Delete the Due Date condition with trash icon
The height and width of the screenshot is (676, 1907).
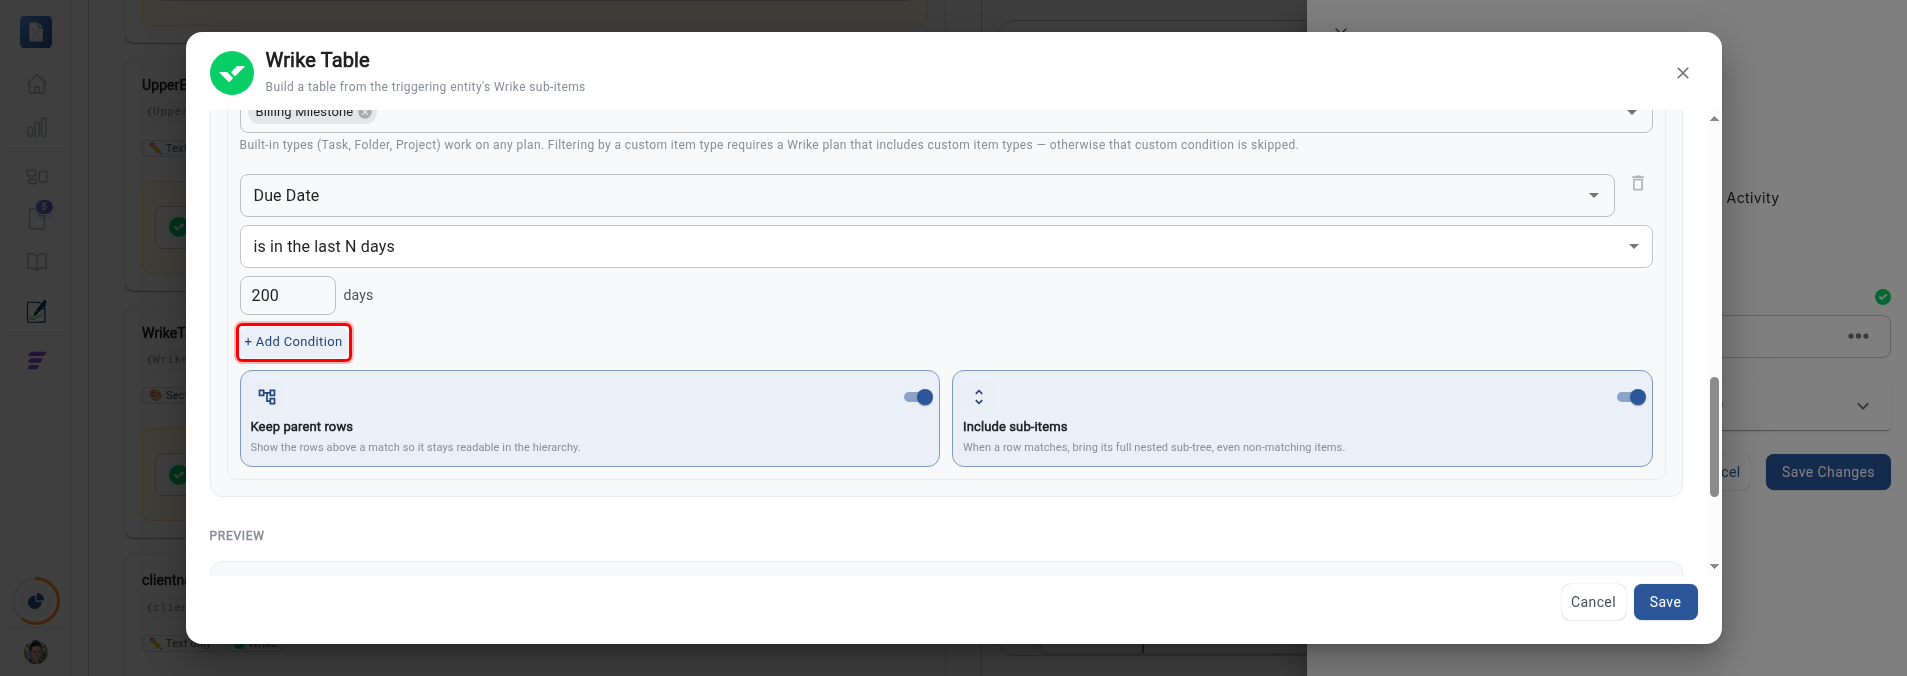(x=1638, y=183)
